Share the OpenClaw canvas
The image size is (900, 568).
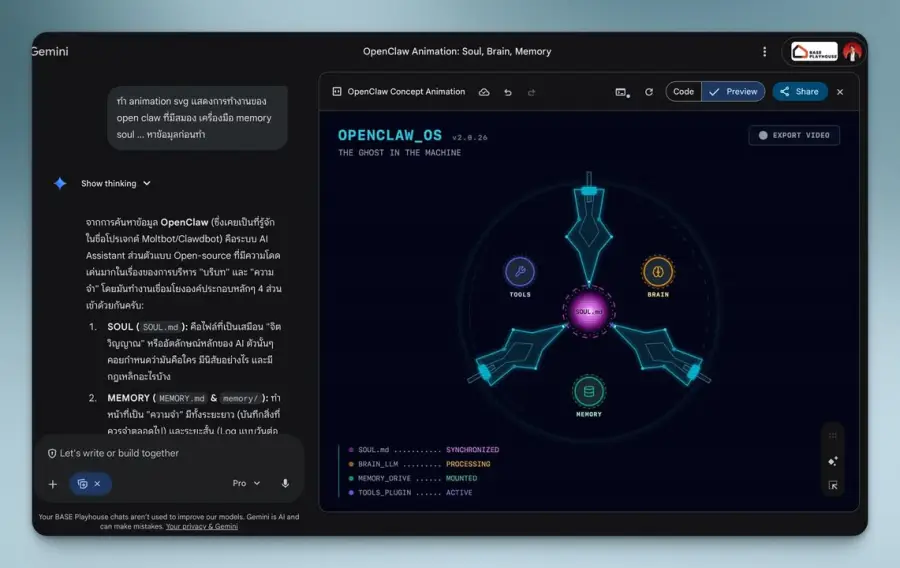pyautogui.click(x=800, y=92)
